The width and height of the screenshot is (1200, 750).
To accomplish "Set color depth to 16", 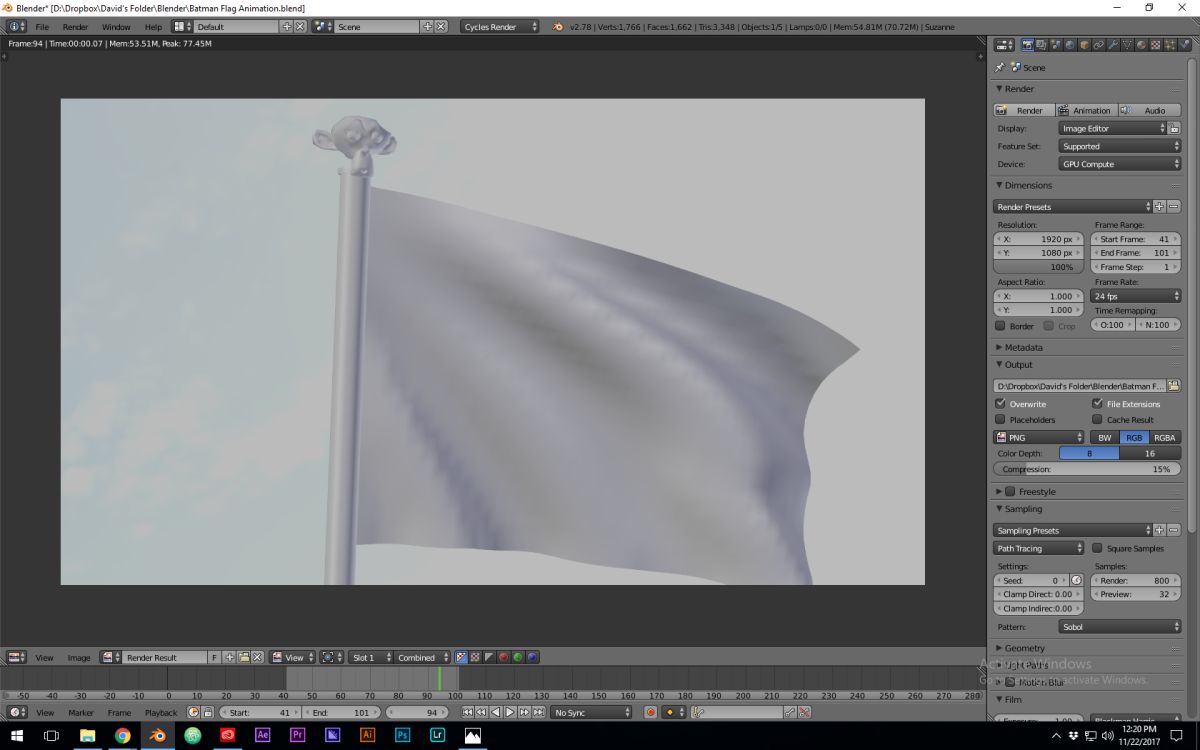I will [x=1150, y=453].
